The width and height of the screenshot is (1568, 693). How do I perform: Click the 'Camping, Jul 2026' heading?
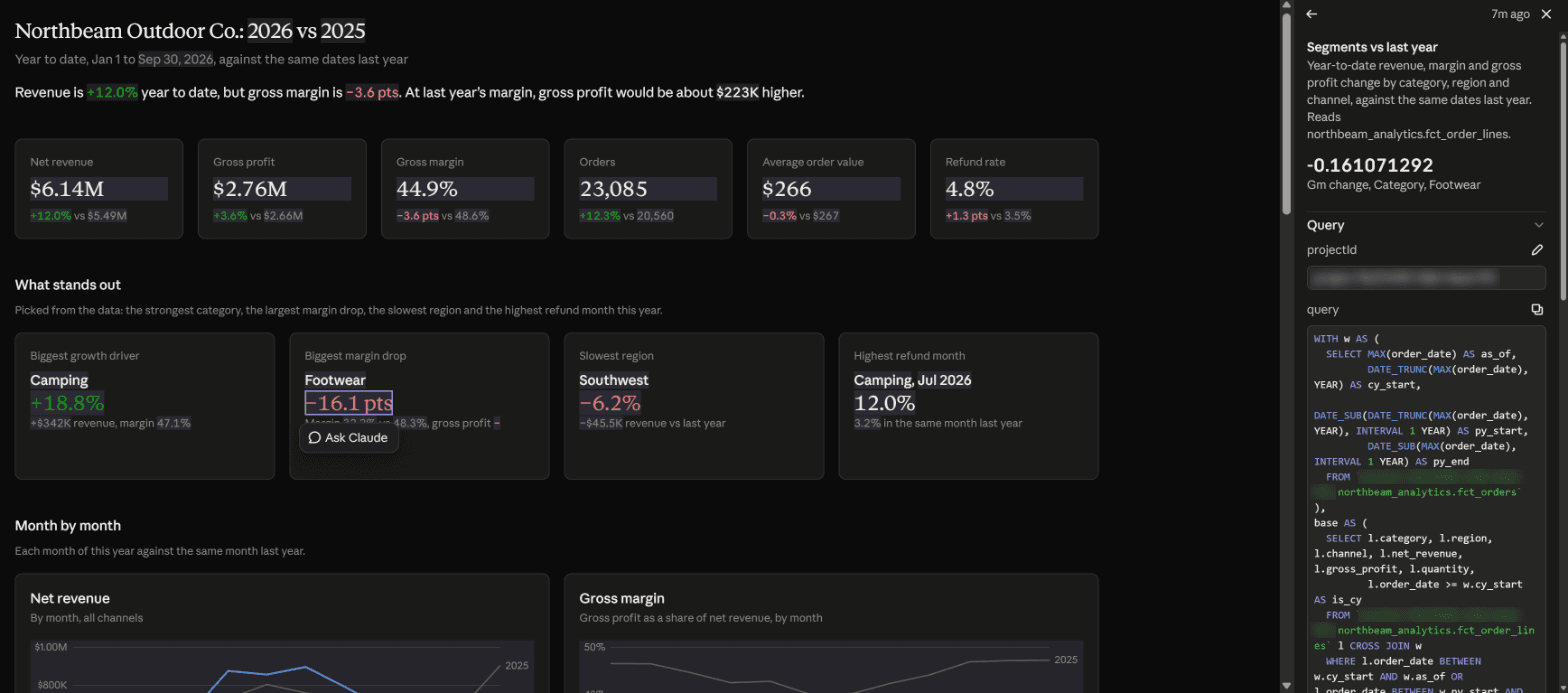pos(913,380)
